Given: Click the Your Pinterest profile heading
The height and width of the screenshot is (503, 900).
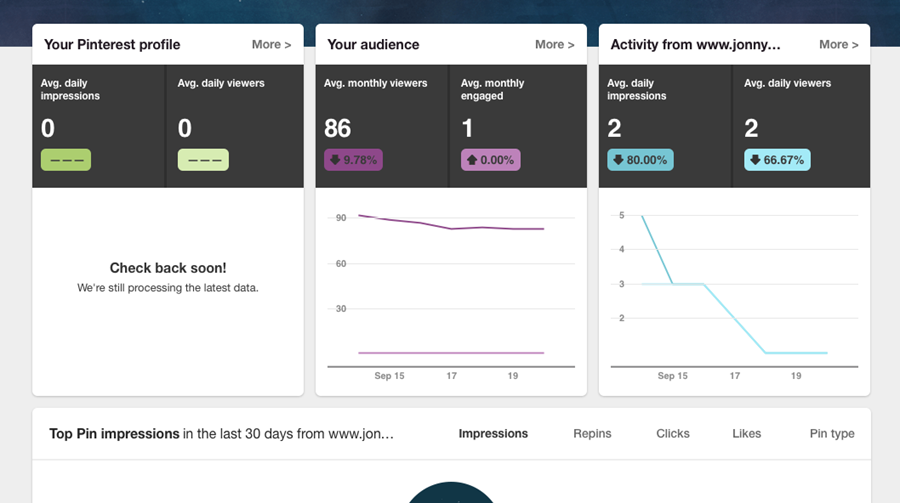Looking at the screenshot, I should [x=112, y=45].
